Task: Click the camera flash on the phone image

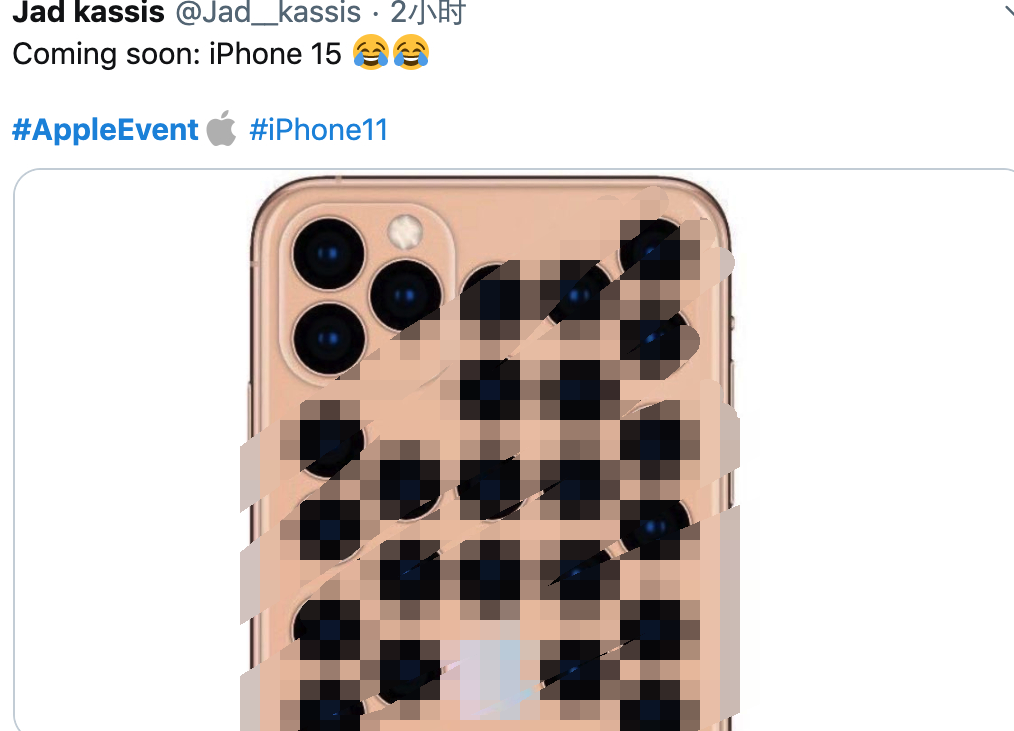Action: pos(405,231)
